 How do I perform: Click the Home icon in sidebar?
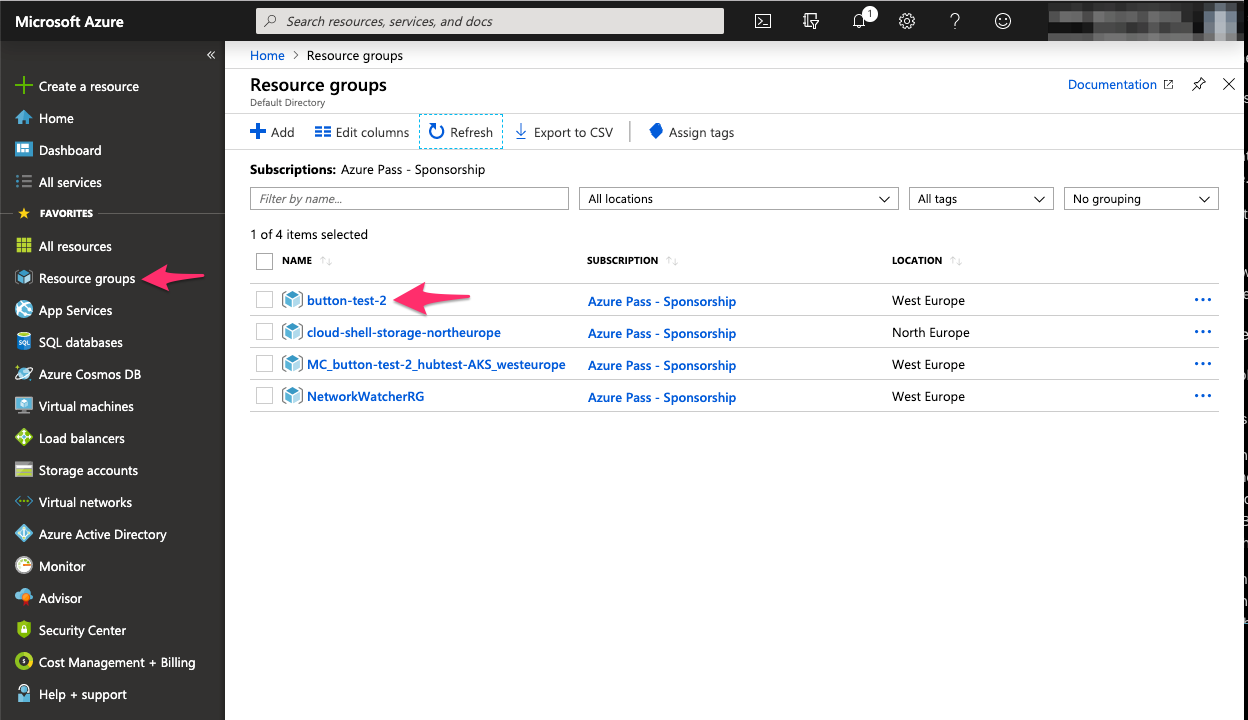pos(24,118)
